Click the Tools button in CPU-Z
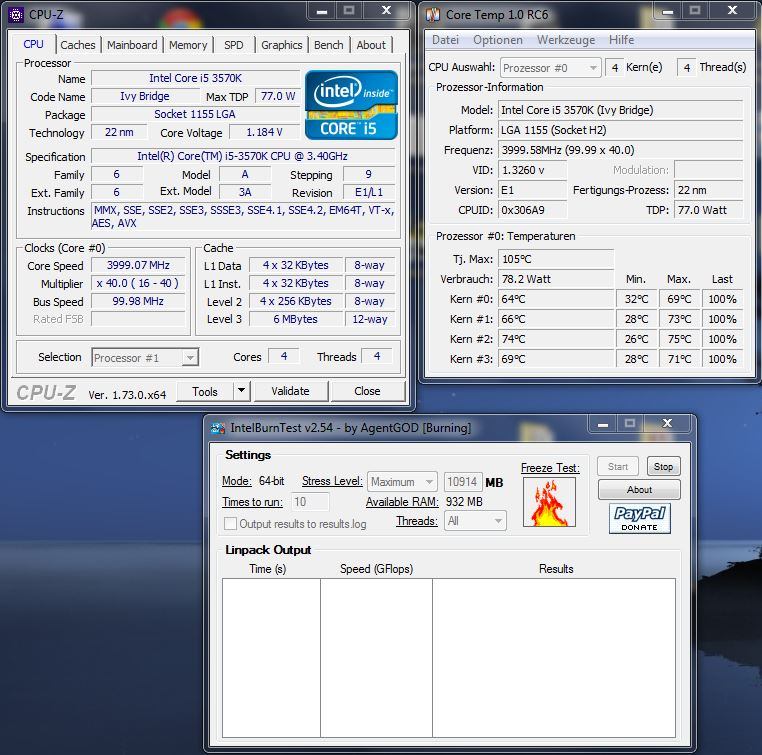The width and height of the screenshot is (762, 755). [205, 392]
